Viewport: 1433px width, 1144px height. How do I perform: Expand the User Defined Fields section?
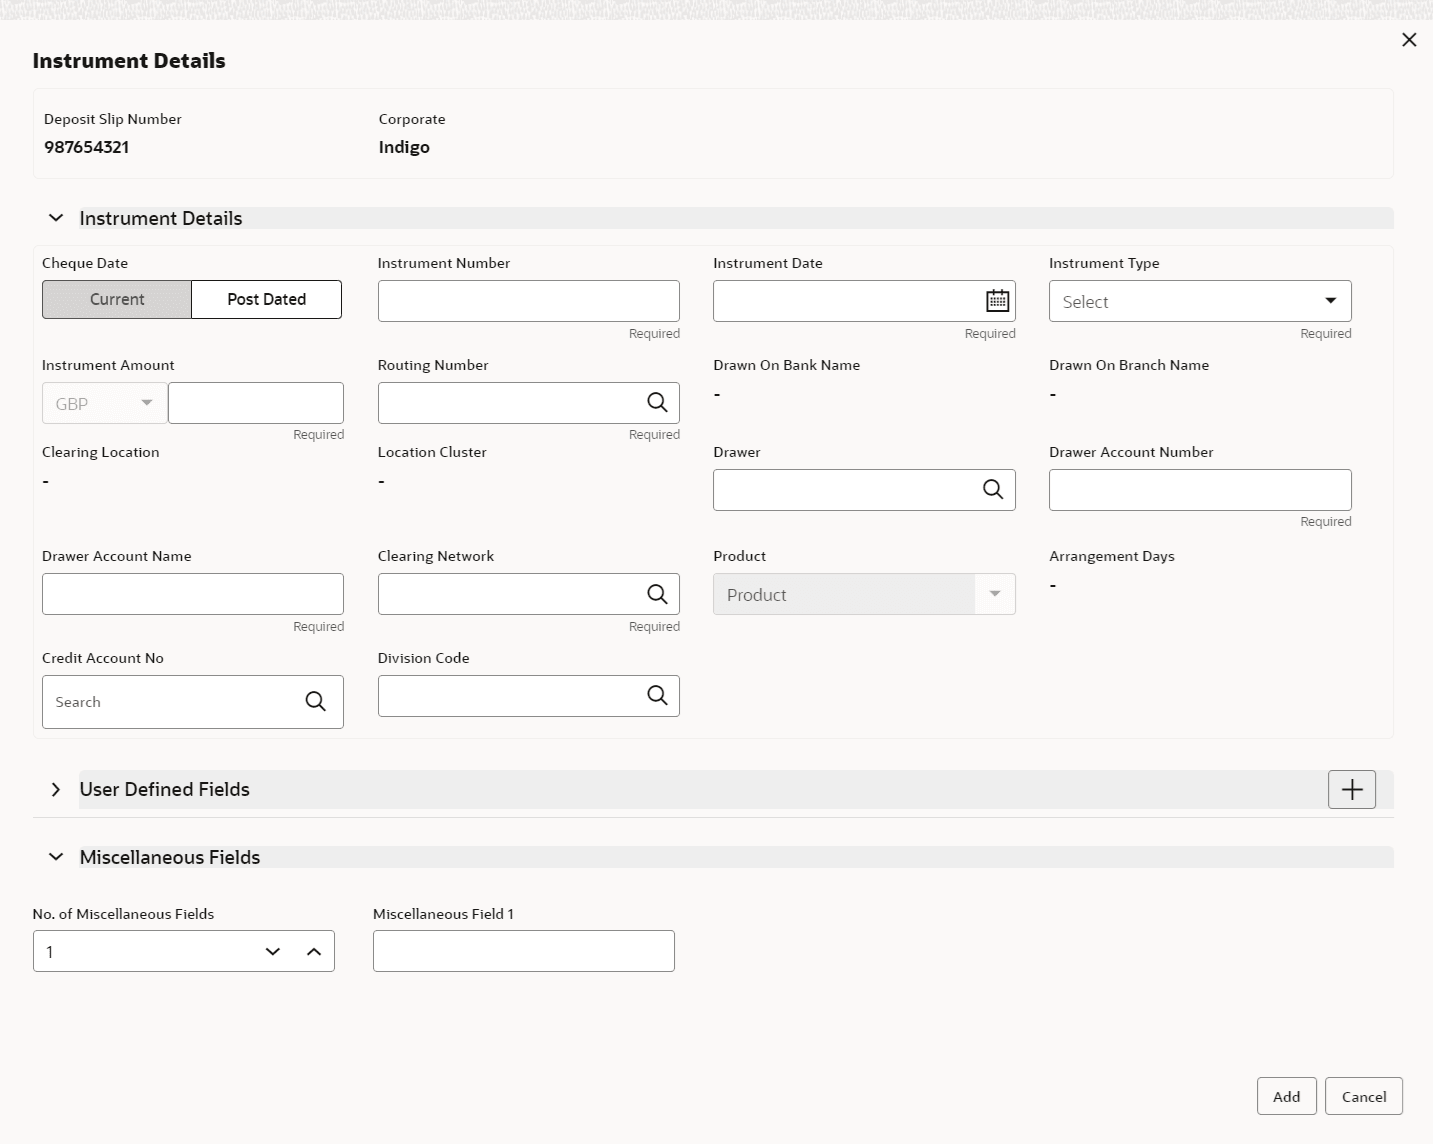pyautogui.click(x=56, y=789)
